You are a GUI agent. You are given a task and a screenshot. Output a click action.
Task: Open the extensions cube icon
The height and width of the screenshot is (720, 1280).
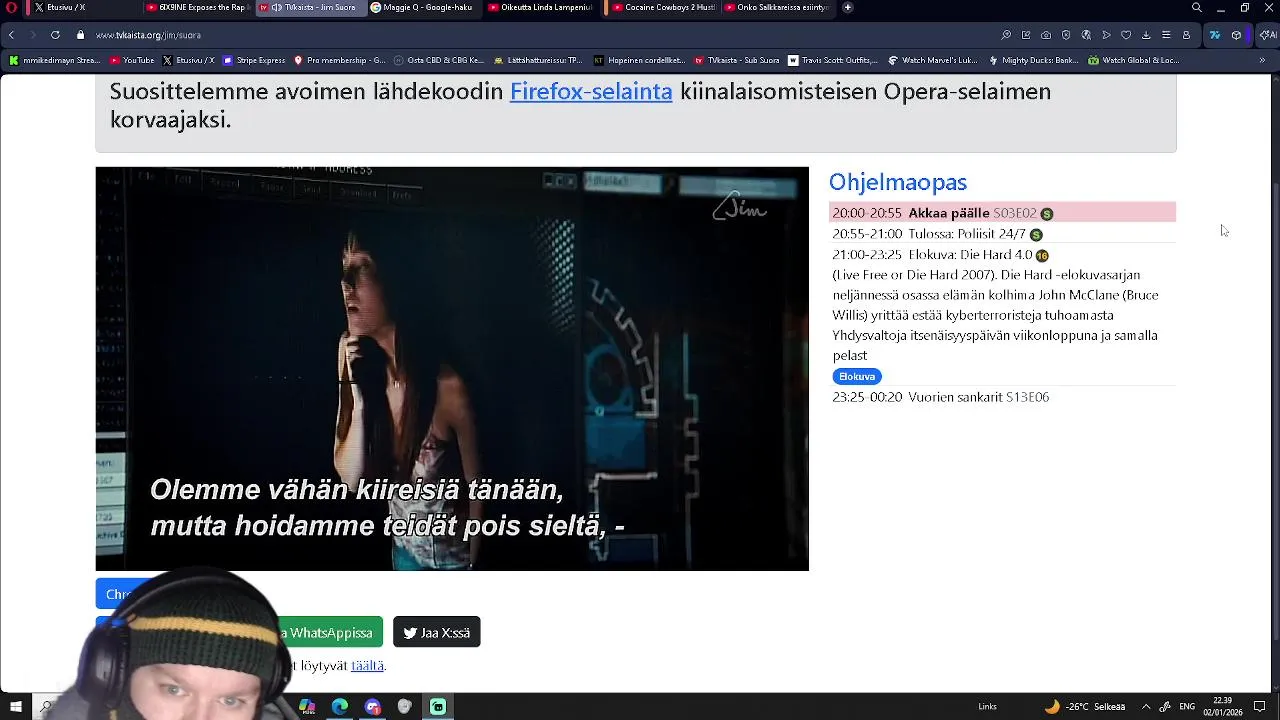click(1237, 35)
